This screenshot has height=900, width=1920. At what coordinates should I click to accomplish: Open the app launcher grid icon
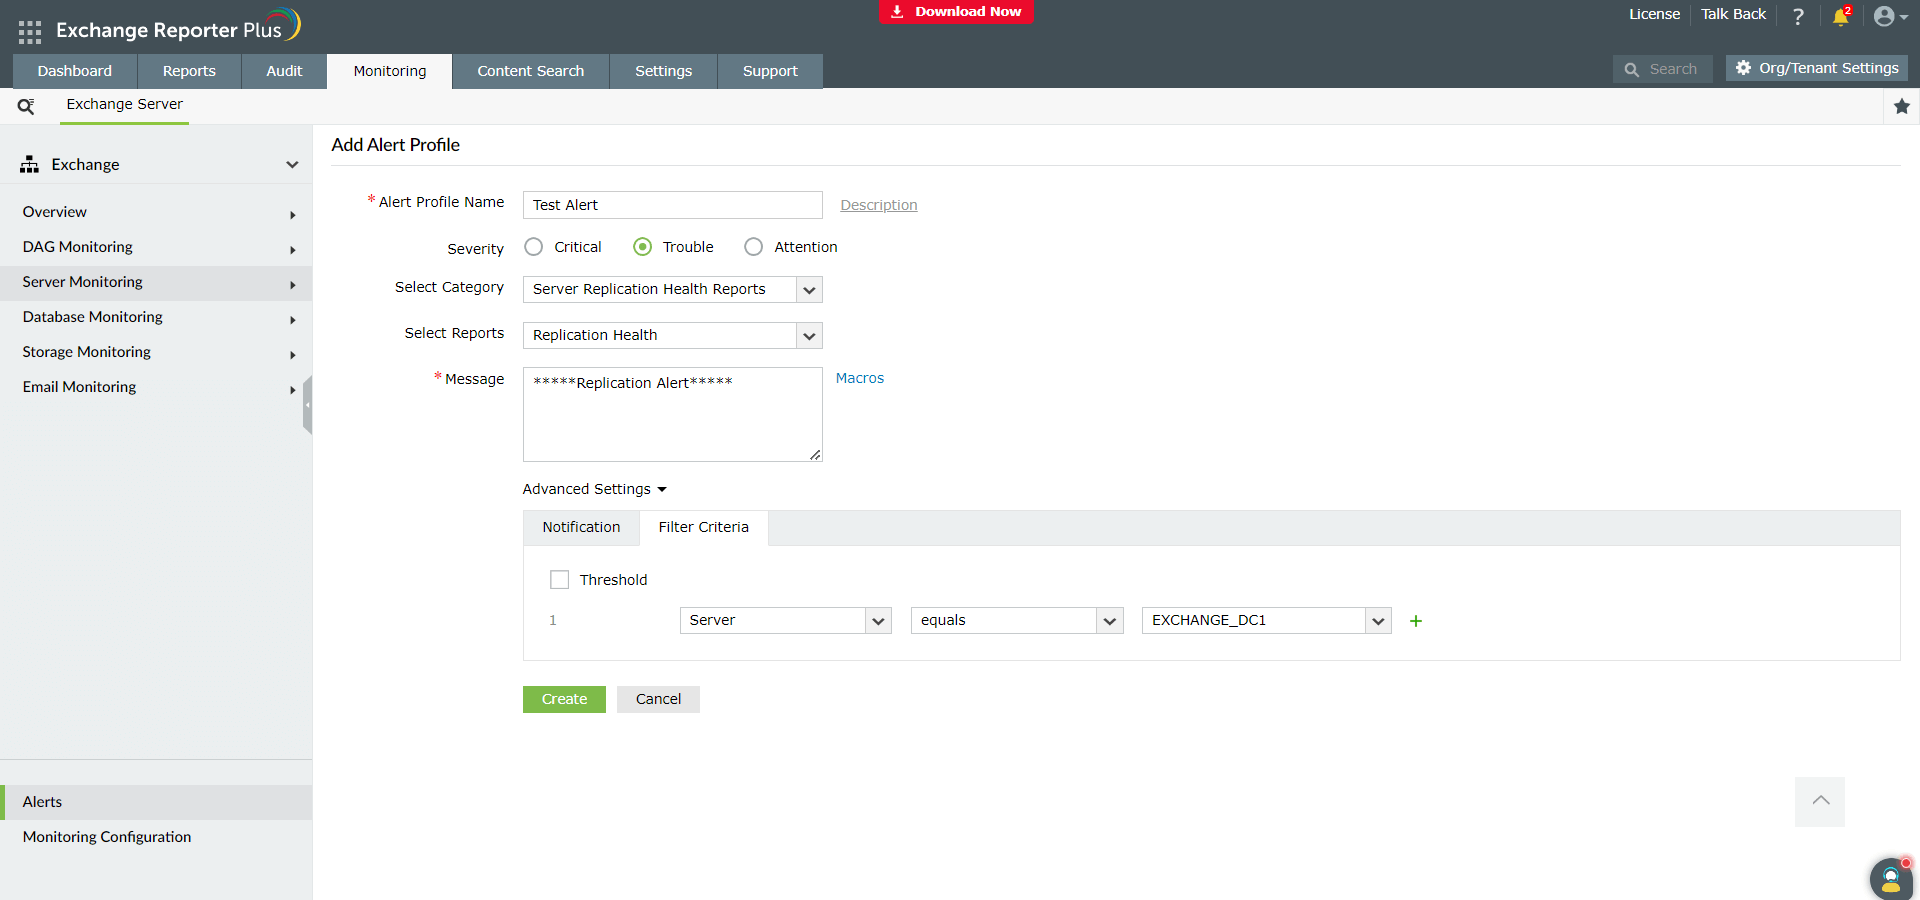point(29,31)
